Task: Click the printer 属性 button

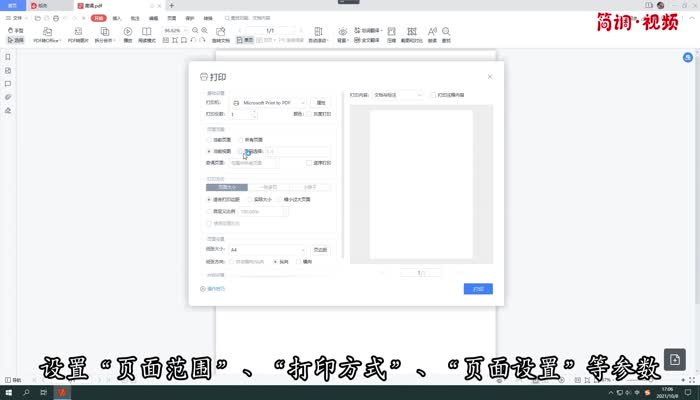Action: click(x=321, y=102)
